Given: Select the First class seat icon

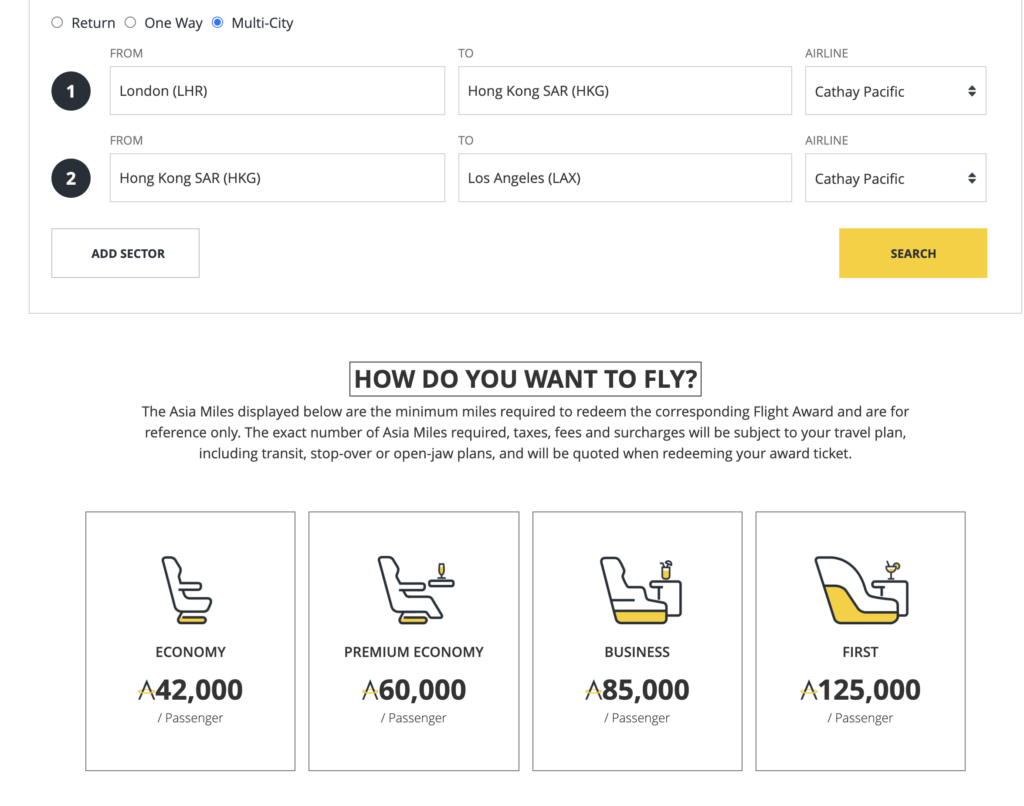Looking at the screenshot, I should 860,587.
